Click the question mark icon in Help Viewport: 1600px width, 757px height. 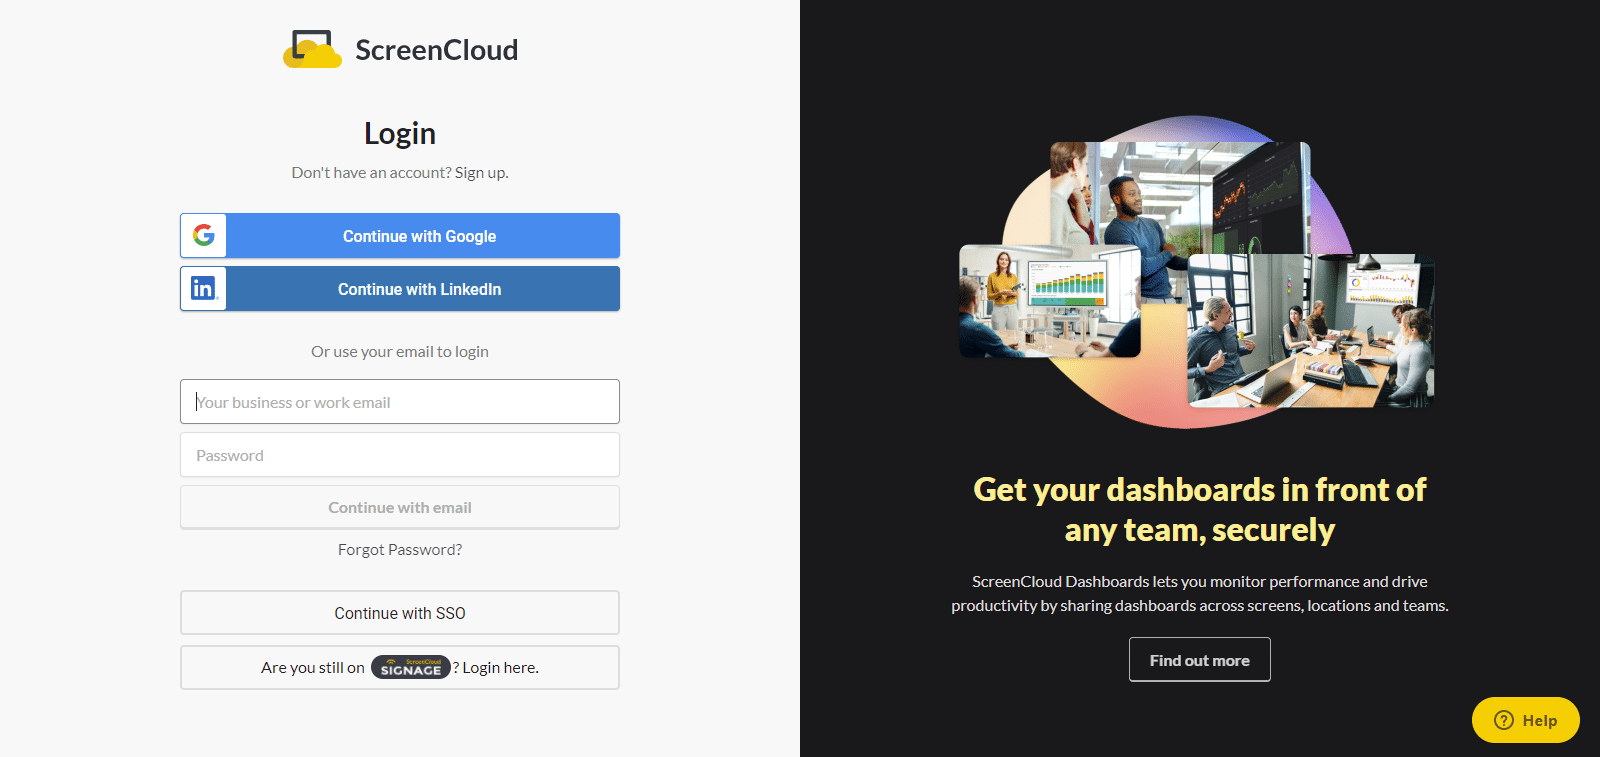(1503, 720)
